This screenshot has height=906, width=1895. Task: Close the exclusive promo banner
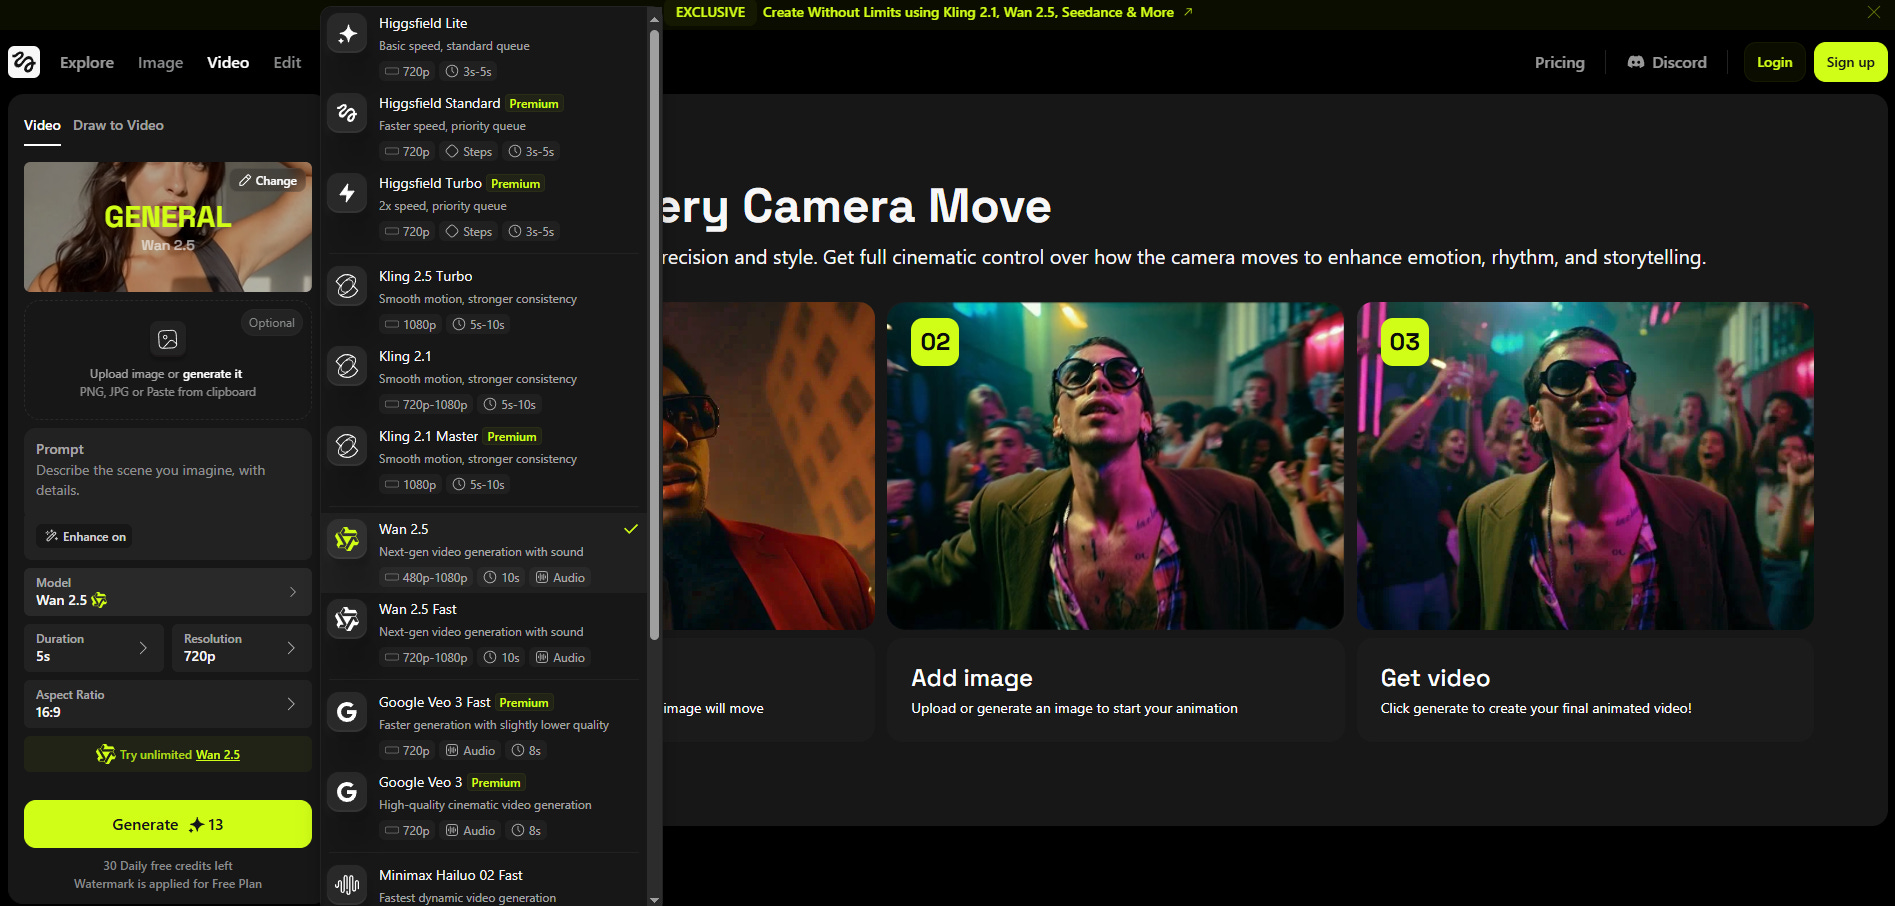(x=1873, y=12)
